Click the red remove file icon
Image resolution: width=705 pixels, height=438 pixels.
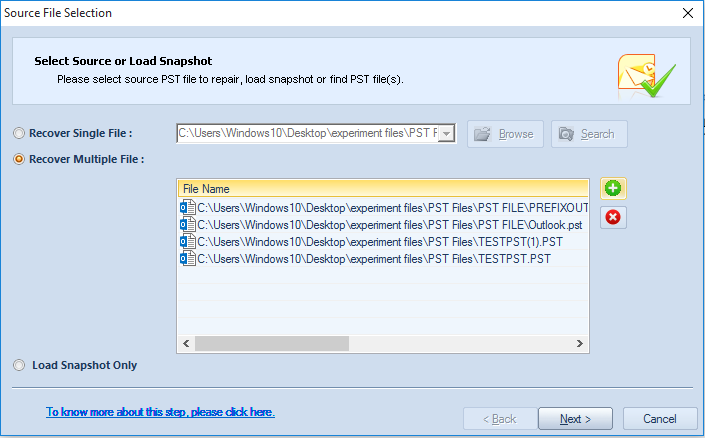point(613,217)
